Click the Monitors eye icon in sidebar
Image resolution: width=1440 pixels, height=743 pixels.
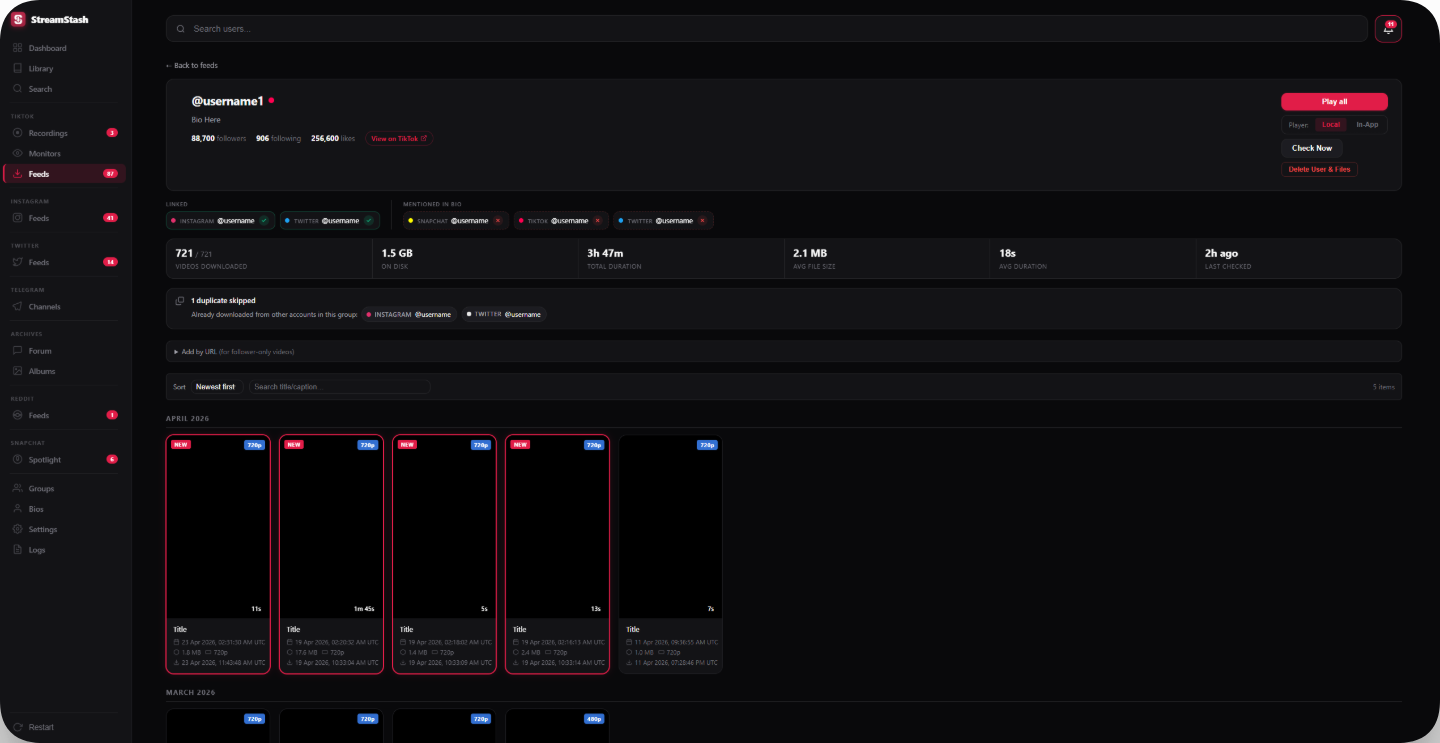pyautogui.click(x=18, y=154)
